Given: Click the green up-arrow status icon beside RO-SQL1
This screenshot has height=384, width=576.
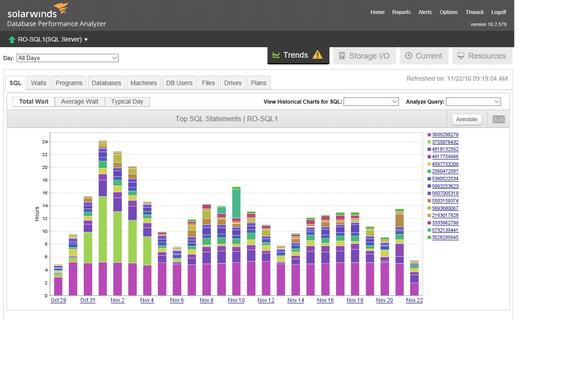Looking at the screenshot, I should coord(12,39).
